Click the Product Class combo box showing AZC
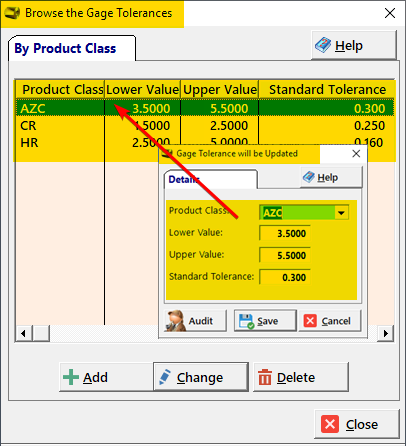Viewport: 406px width, 446px height. (x=304, y=213)
